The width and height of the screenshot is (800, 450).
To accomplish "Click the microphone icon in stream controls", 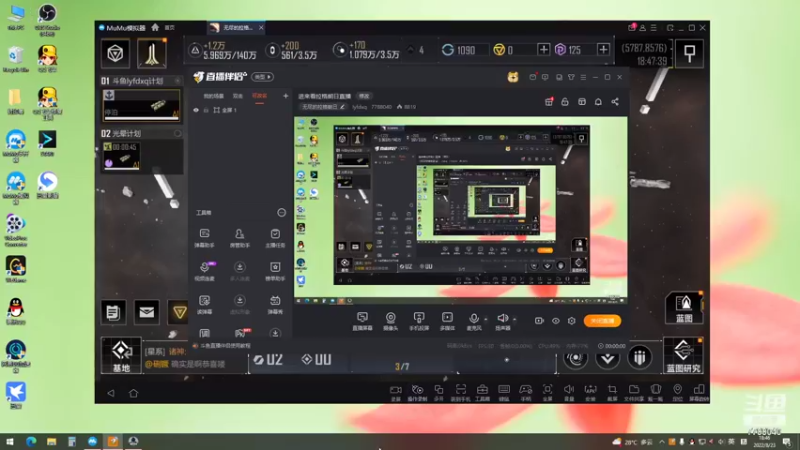I will coord(474,319).
